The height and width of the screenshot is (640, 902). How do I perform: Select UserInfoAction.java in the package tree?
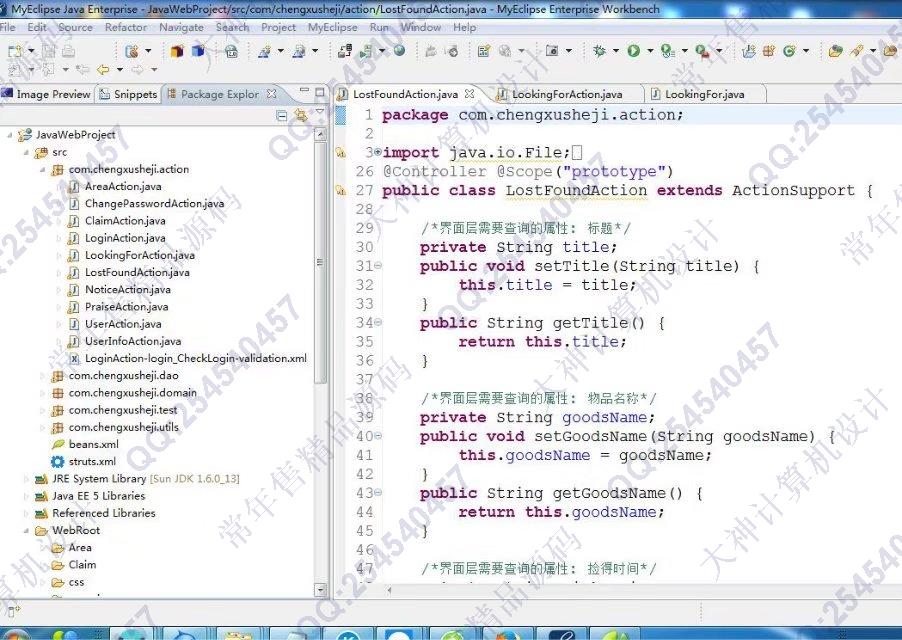click(132, 341)
